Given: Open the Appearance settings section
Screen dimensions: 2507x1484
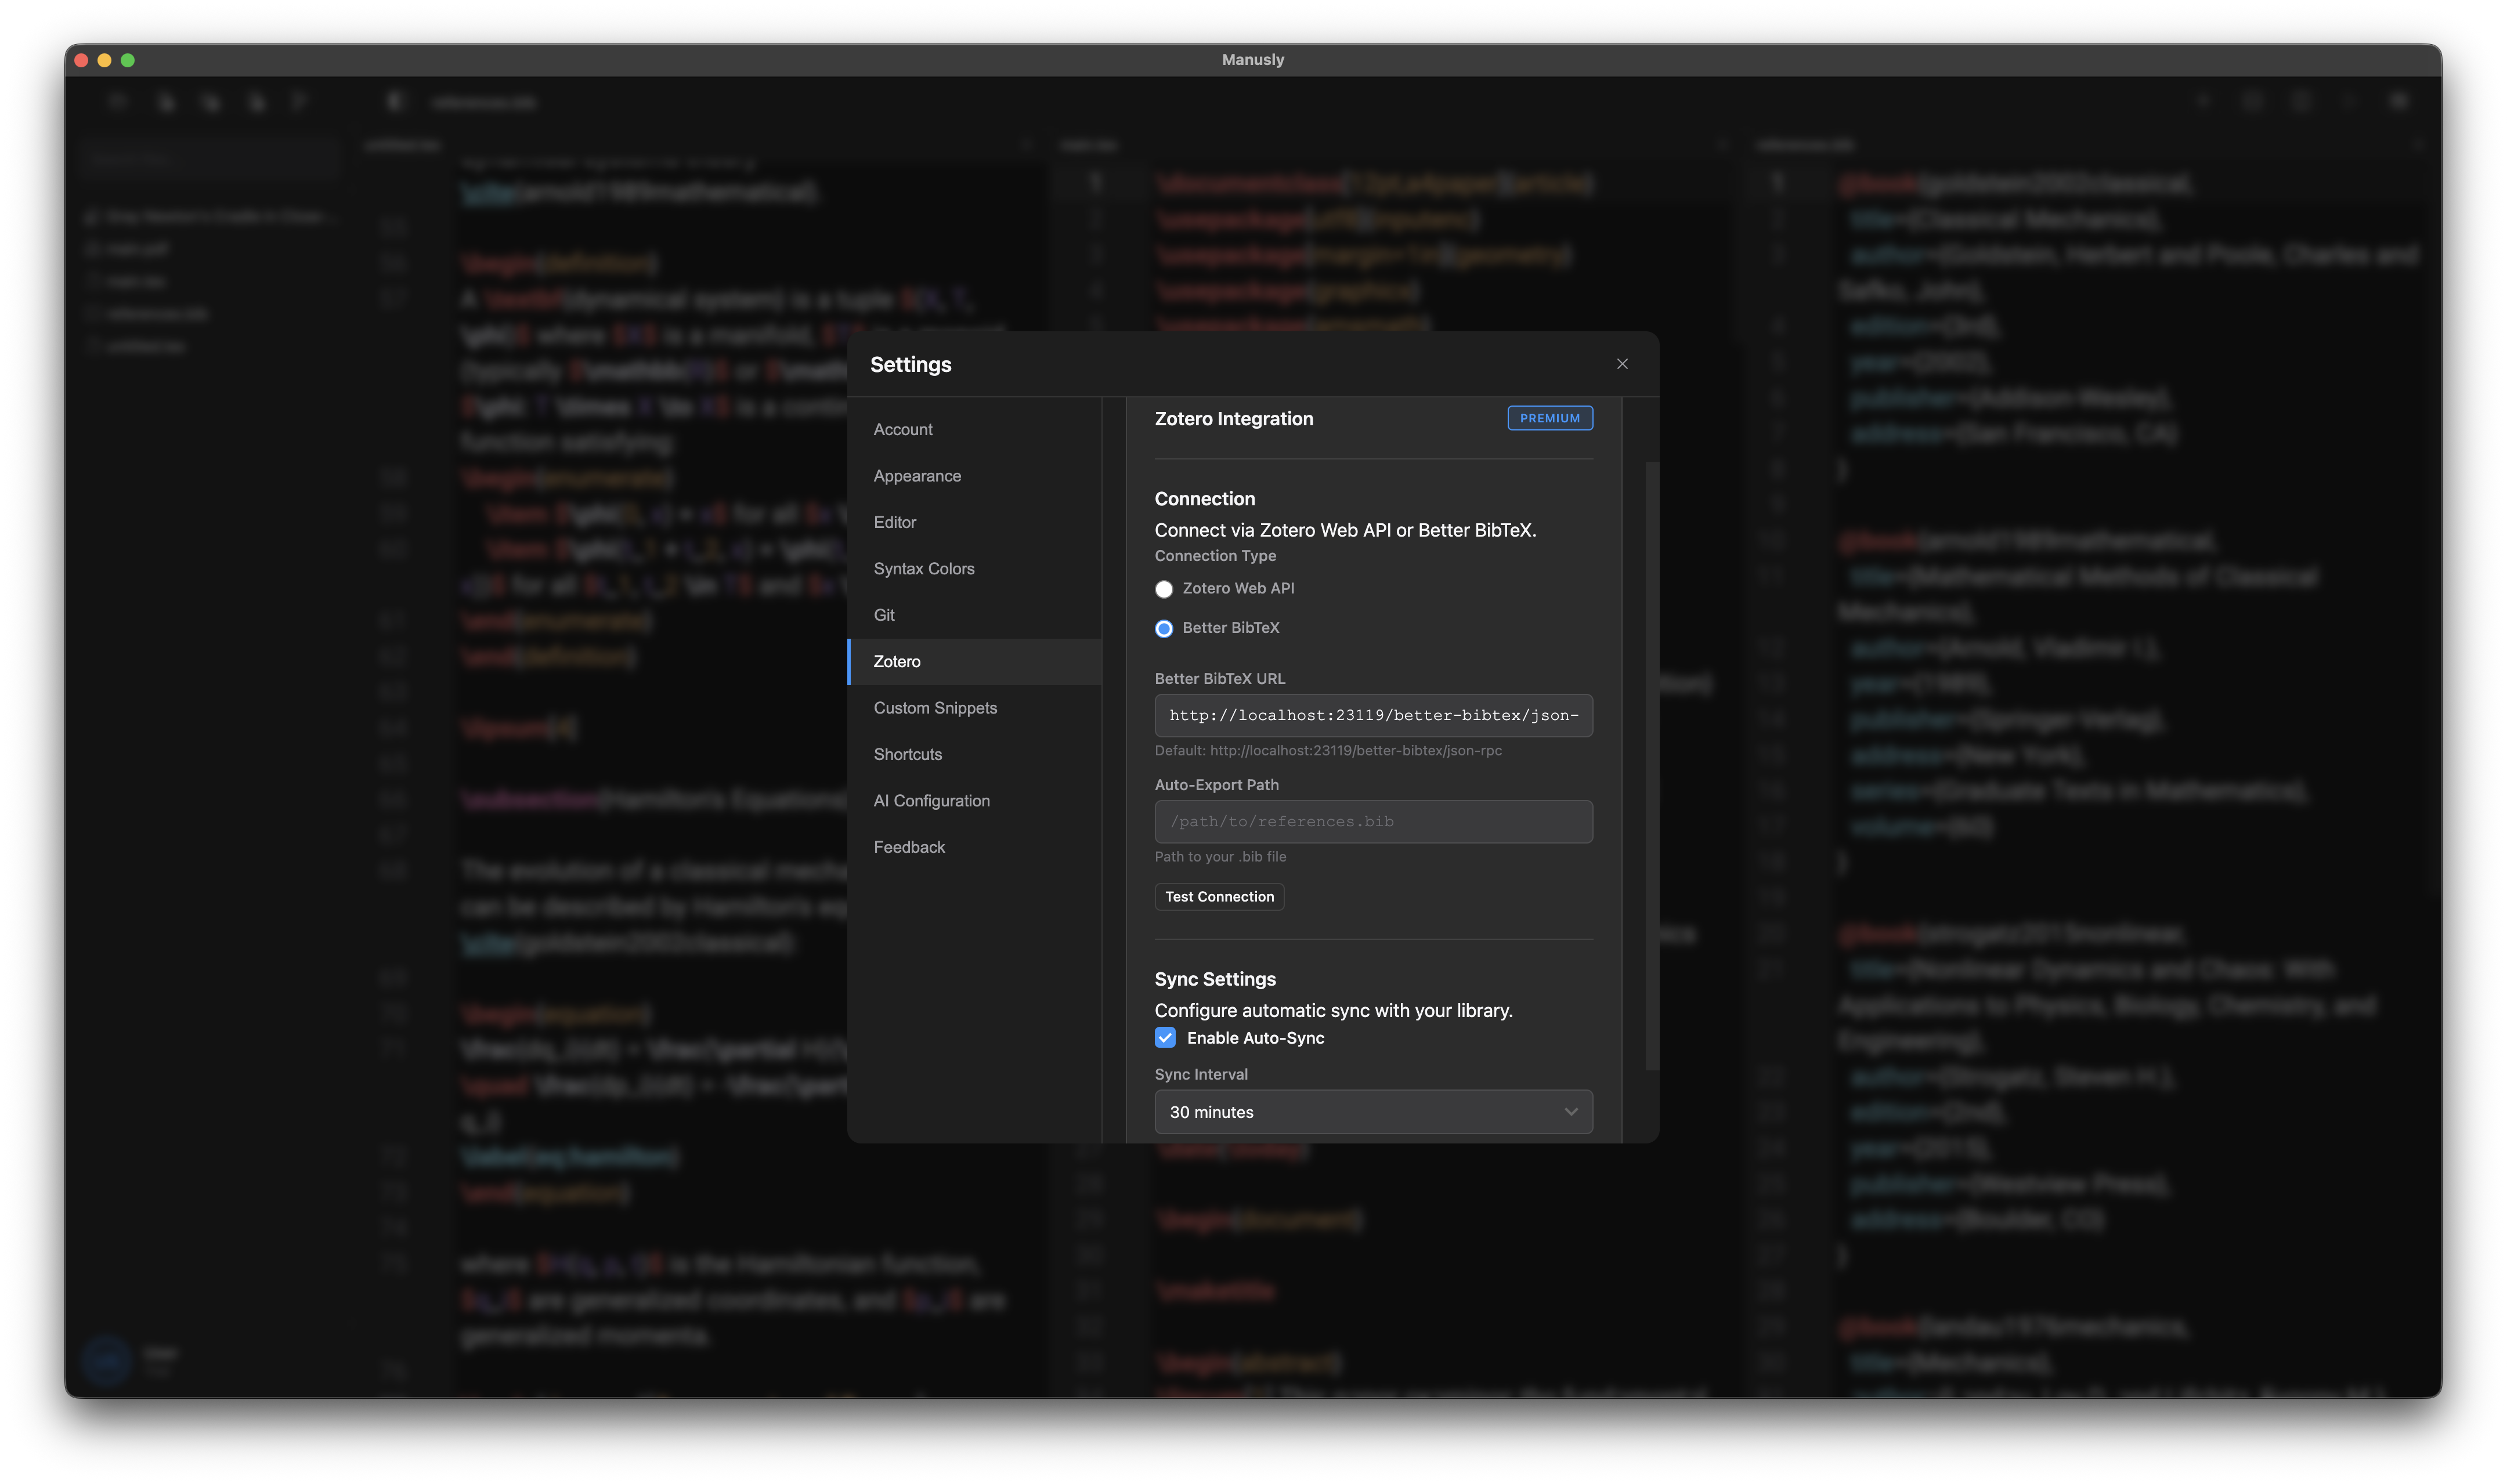Looking at the screenshot, I should tap(916, 475).
